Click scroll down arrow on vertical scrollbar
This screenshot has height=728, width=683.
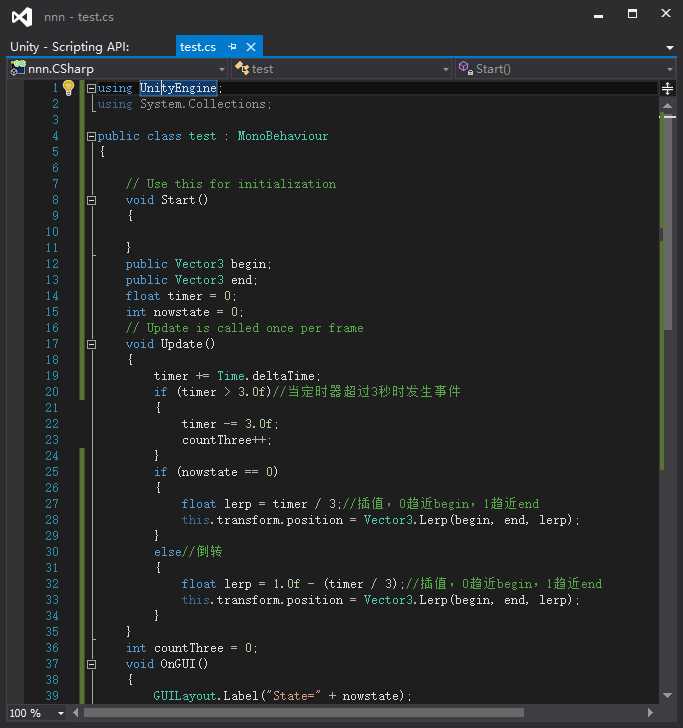coord(668,695)
